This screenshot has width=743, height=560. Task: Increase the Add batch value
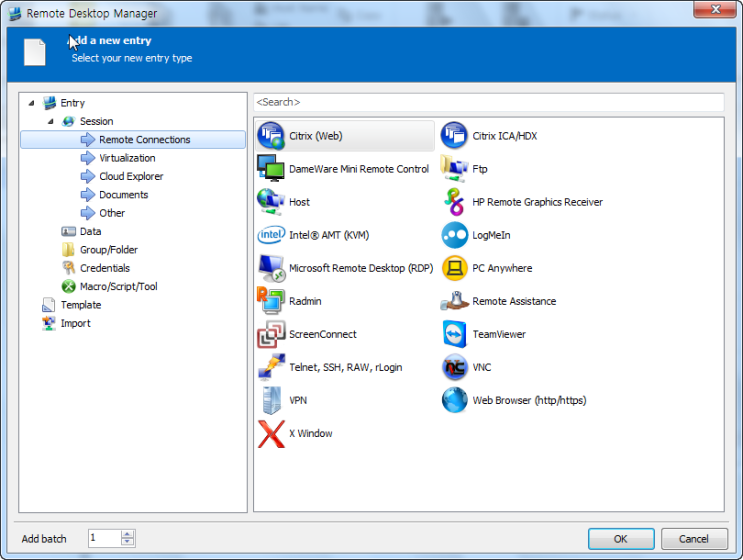127,534
